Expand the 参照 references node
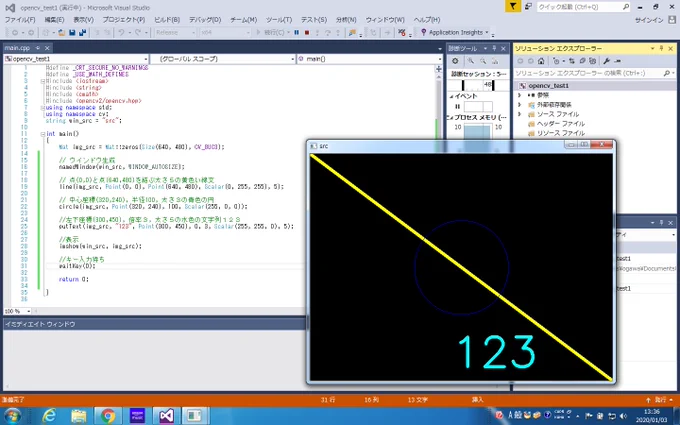This screenshot has height=425, width=680. tap(520, 95)
